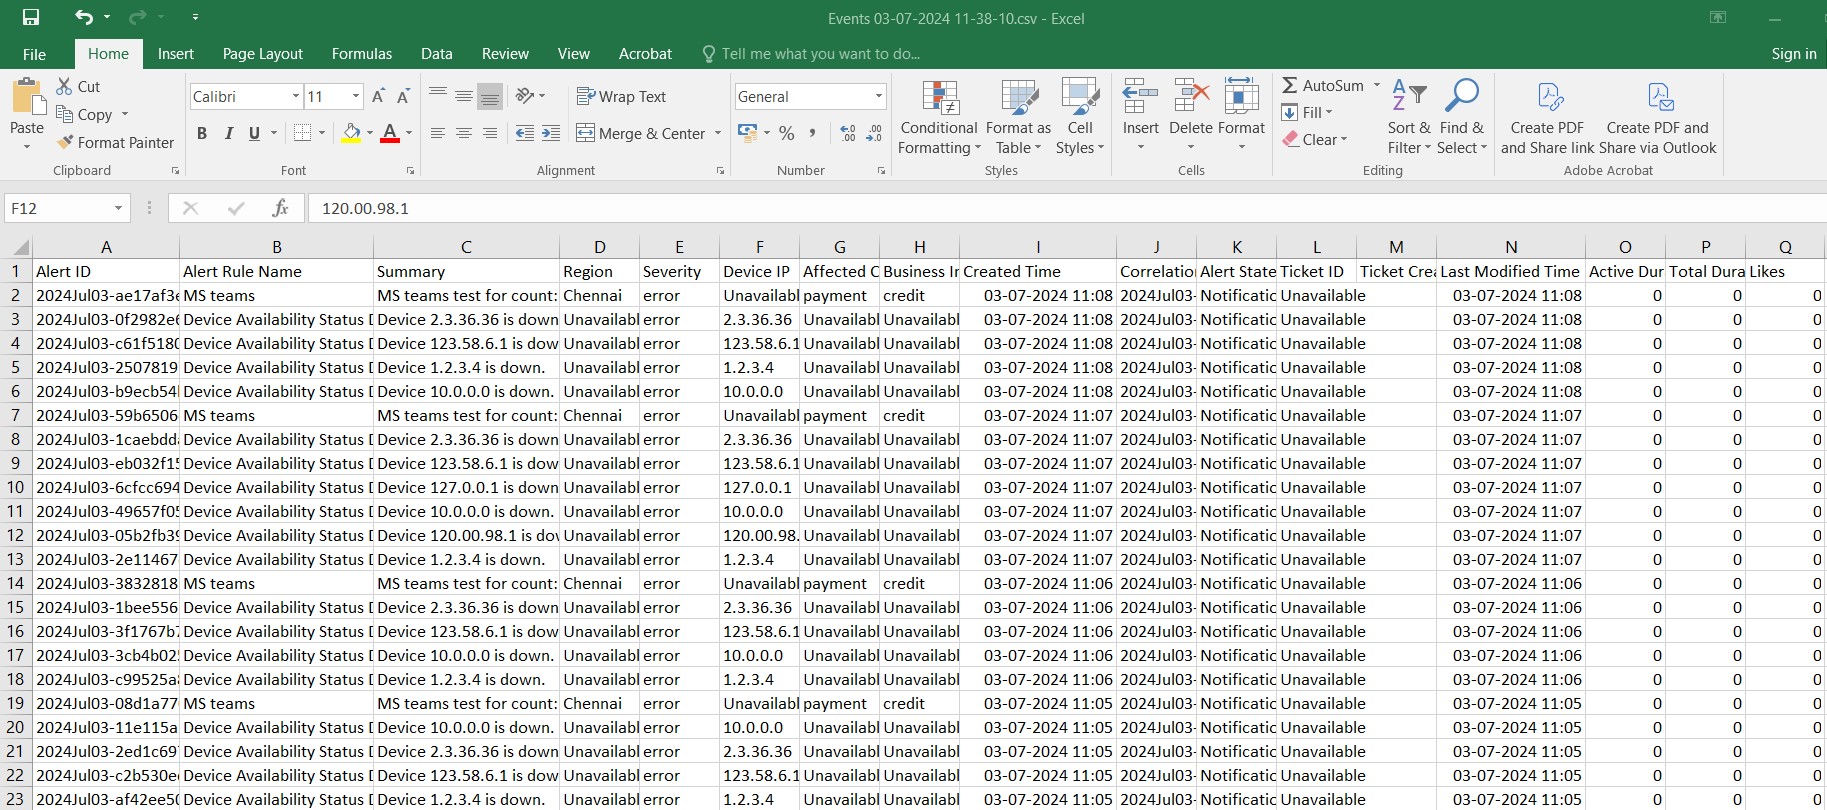
Task: Click the Save icon in title bar
Action: point(31,18)
